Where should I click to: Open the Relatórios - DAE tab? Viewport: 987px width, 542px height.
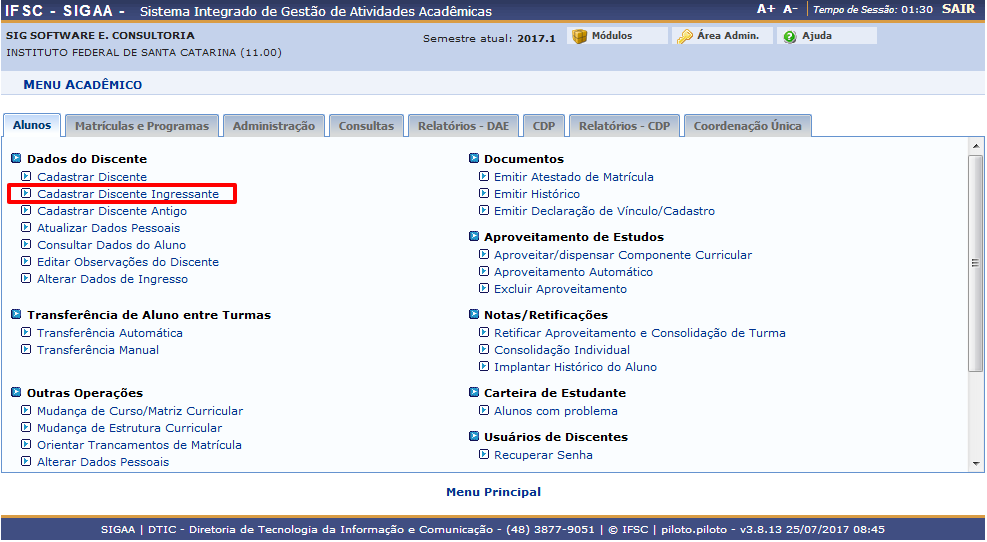463,126
